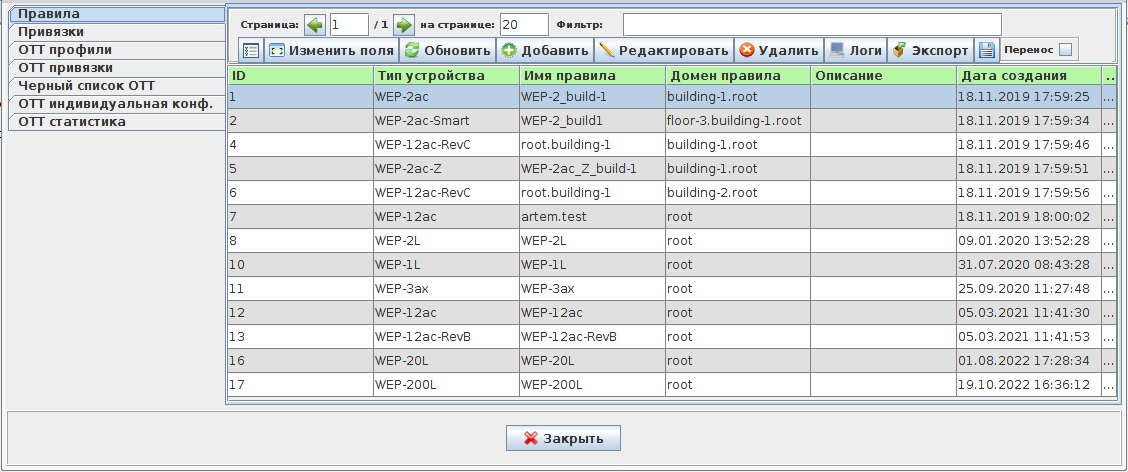Image resolution: width=1128 pixels, height=472 pixels.
Task: Click the date 09.01.2020 13:52:28
Action: tap(1029, 241)
